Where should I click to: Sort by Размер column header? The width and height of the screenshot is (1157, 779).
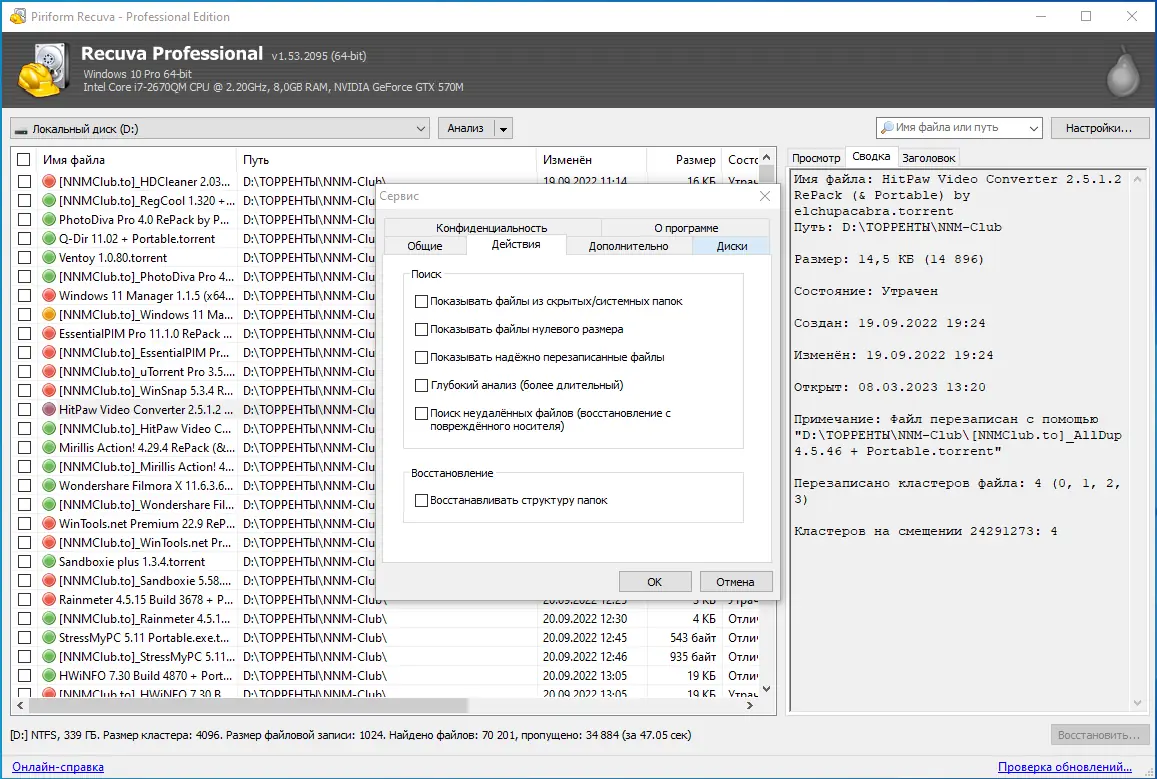(684, 159)
